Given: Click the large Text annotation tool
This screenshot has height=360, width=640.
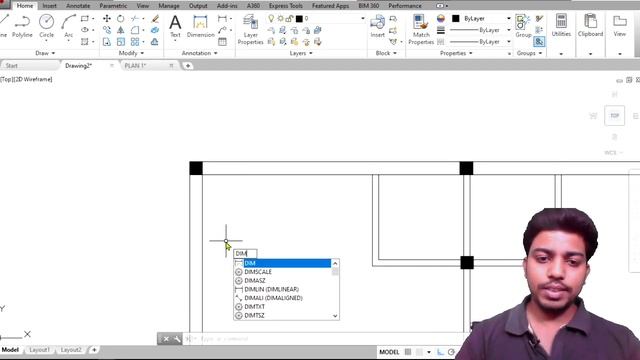Looking at the screenshot, I should [175, 26].
